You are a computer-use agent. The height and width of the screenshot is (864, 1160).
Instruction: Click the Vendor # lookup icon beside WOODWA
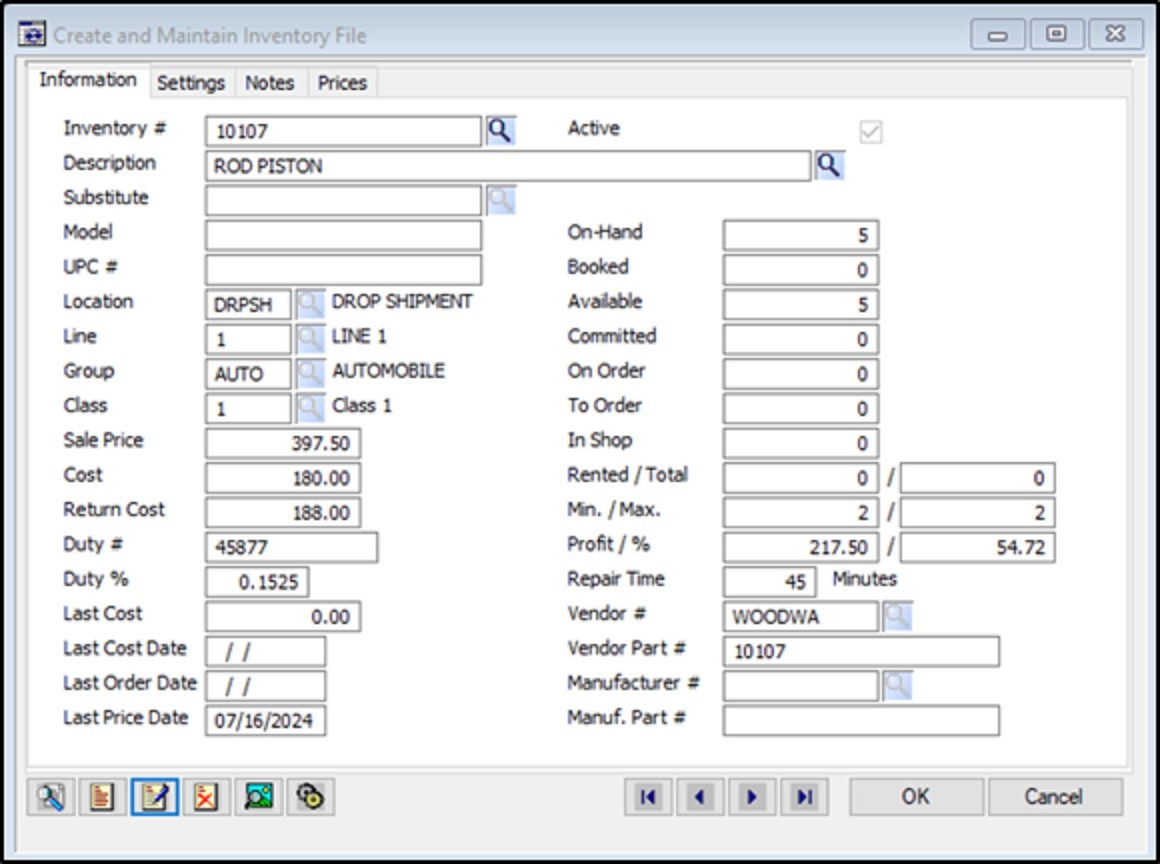897,616
